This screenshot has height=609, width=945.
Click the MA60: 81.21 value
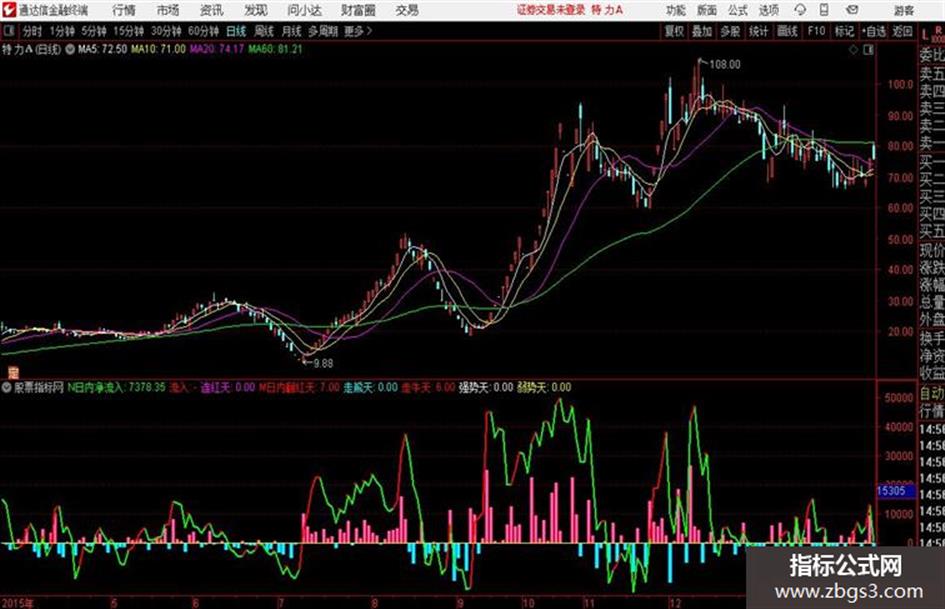pos(275,49)
